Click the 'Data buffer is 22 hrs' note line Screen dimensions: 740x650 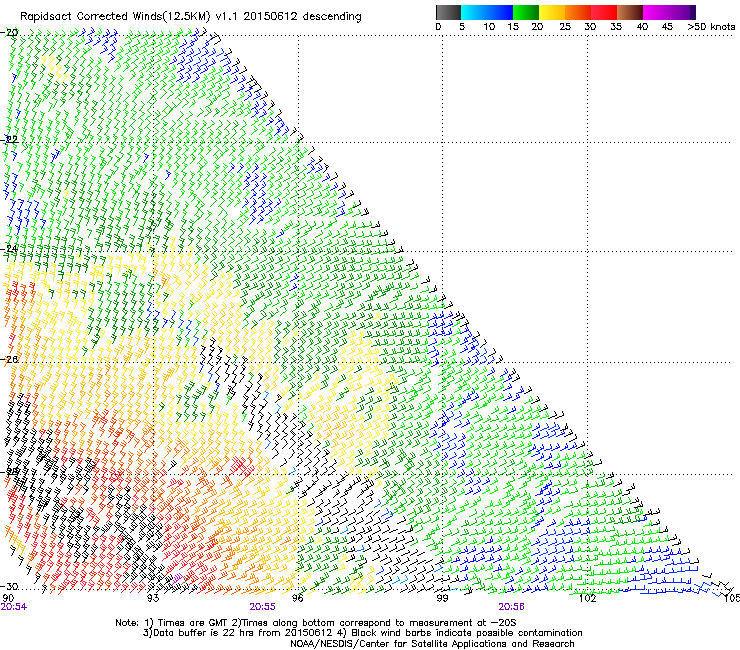click(362, 633)
